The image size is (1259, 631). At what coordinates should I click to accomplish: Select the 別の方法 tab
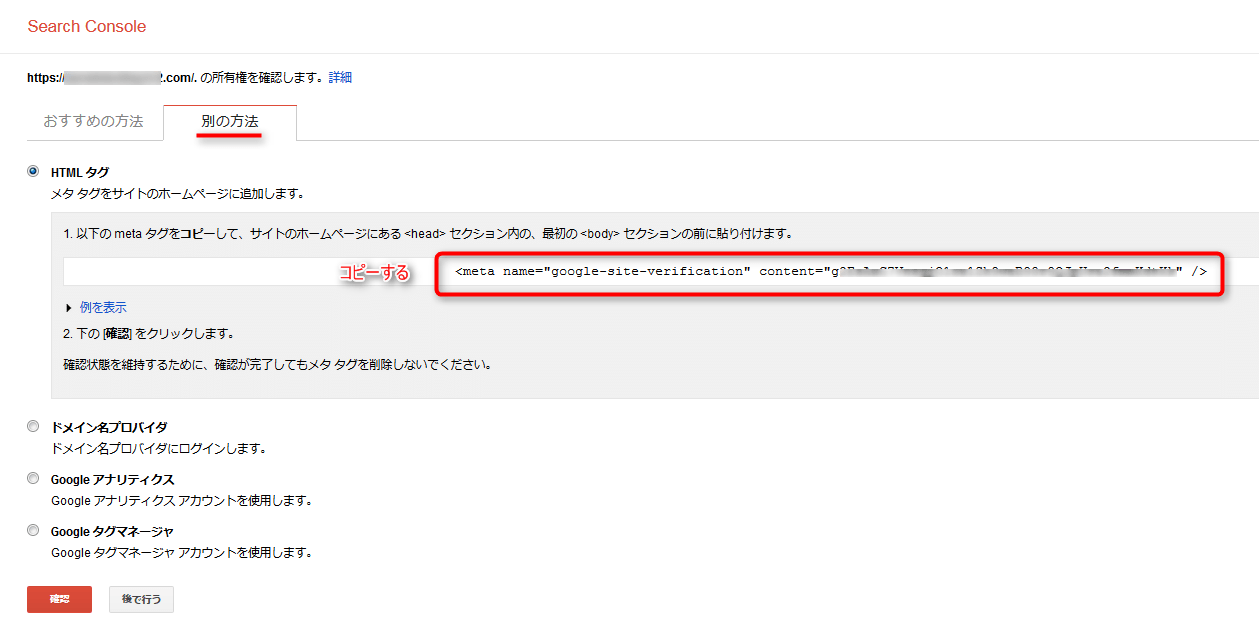point(230,121)
